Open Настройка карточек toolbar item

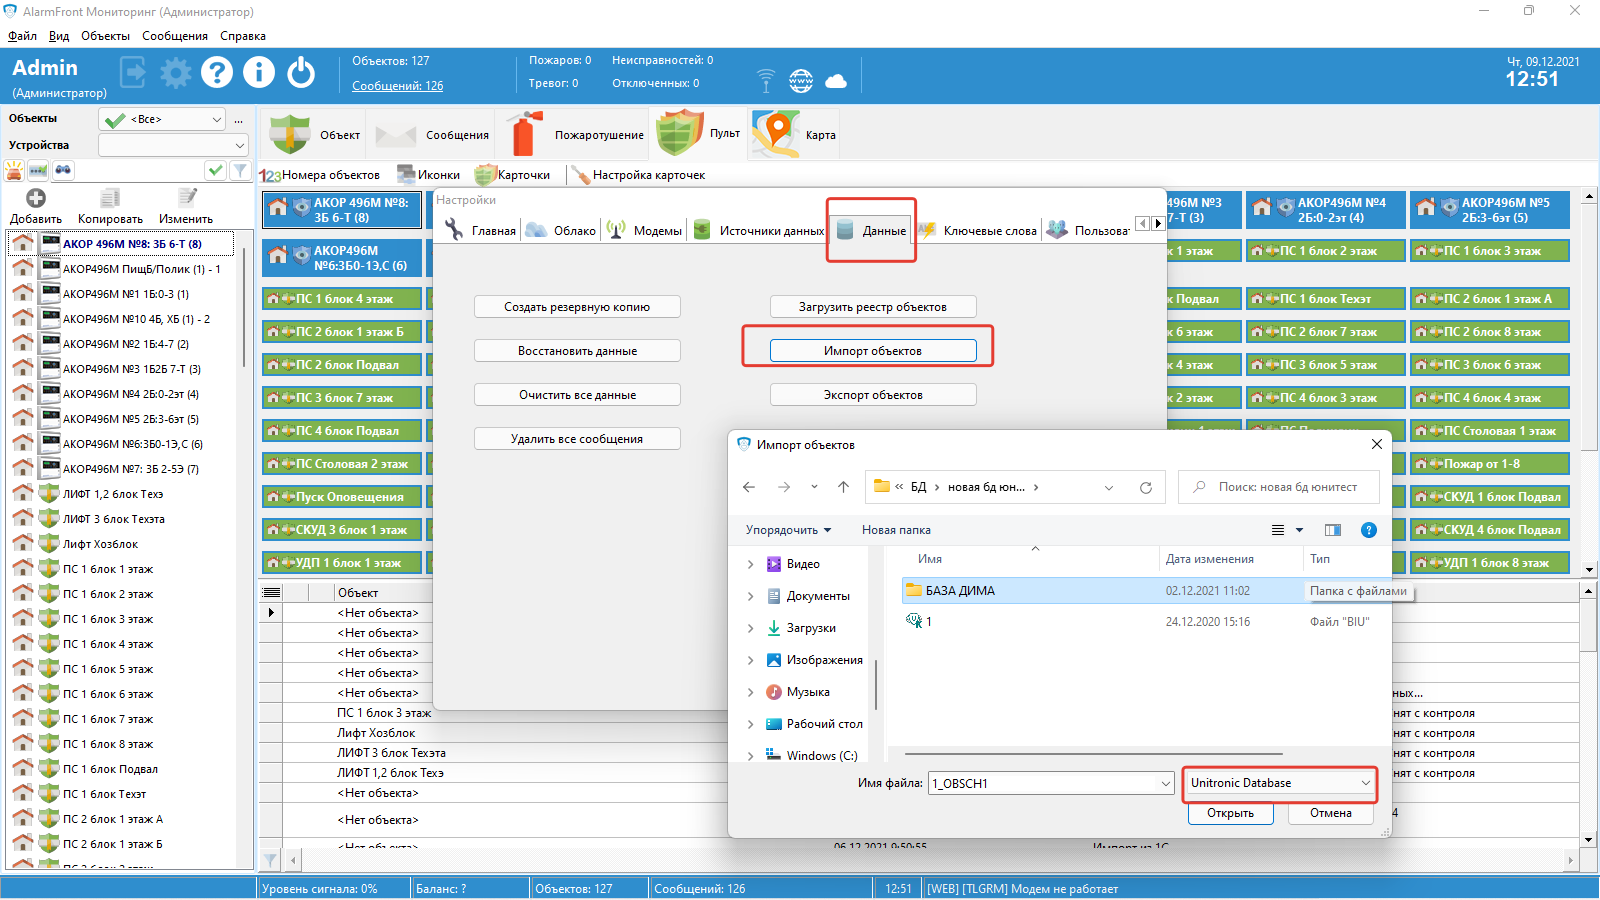638,175
